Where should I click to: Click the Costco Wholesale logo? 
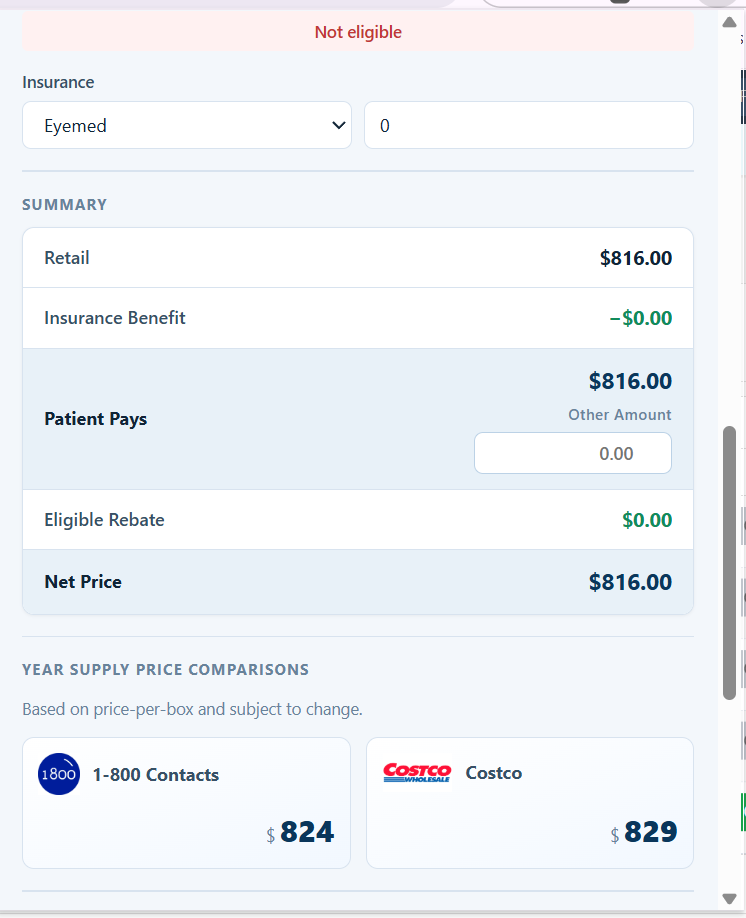click(417, 772)
